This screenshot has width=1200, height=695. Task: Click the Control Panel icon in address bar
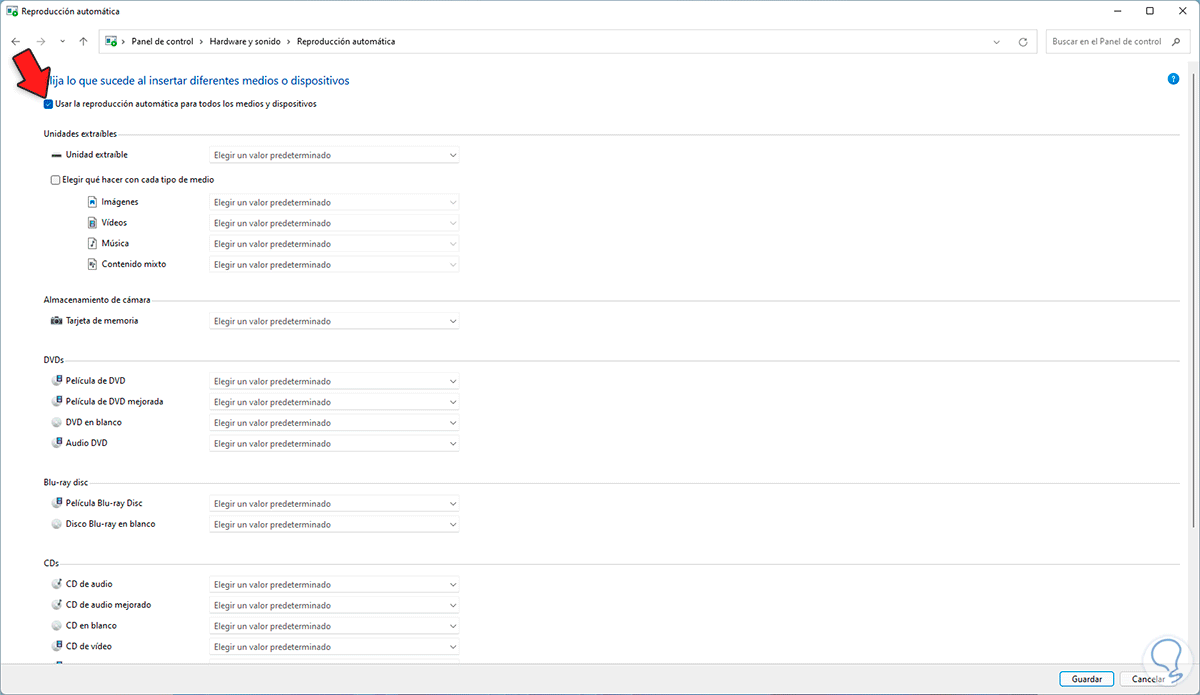pyautogui.click(x=112, y=42)
